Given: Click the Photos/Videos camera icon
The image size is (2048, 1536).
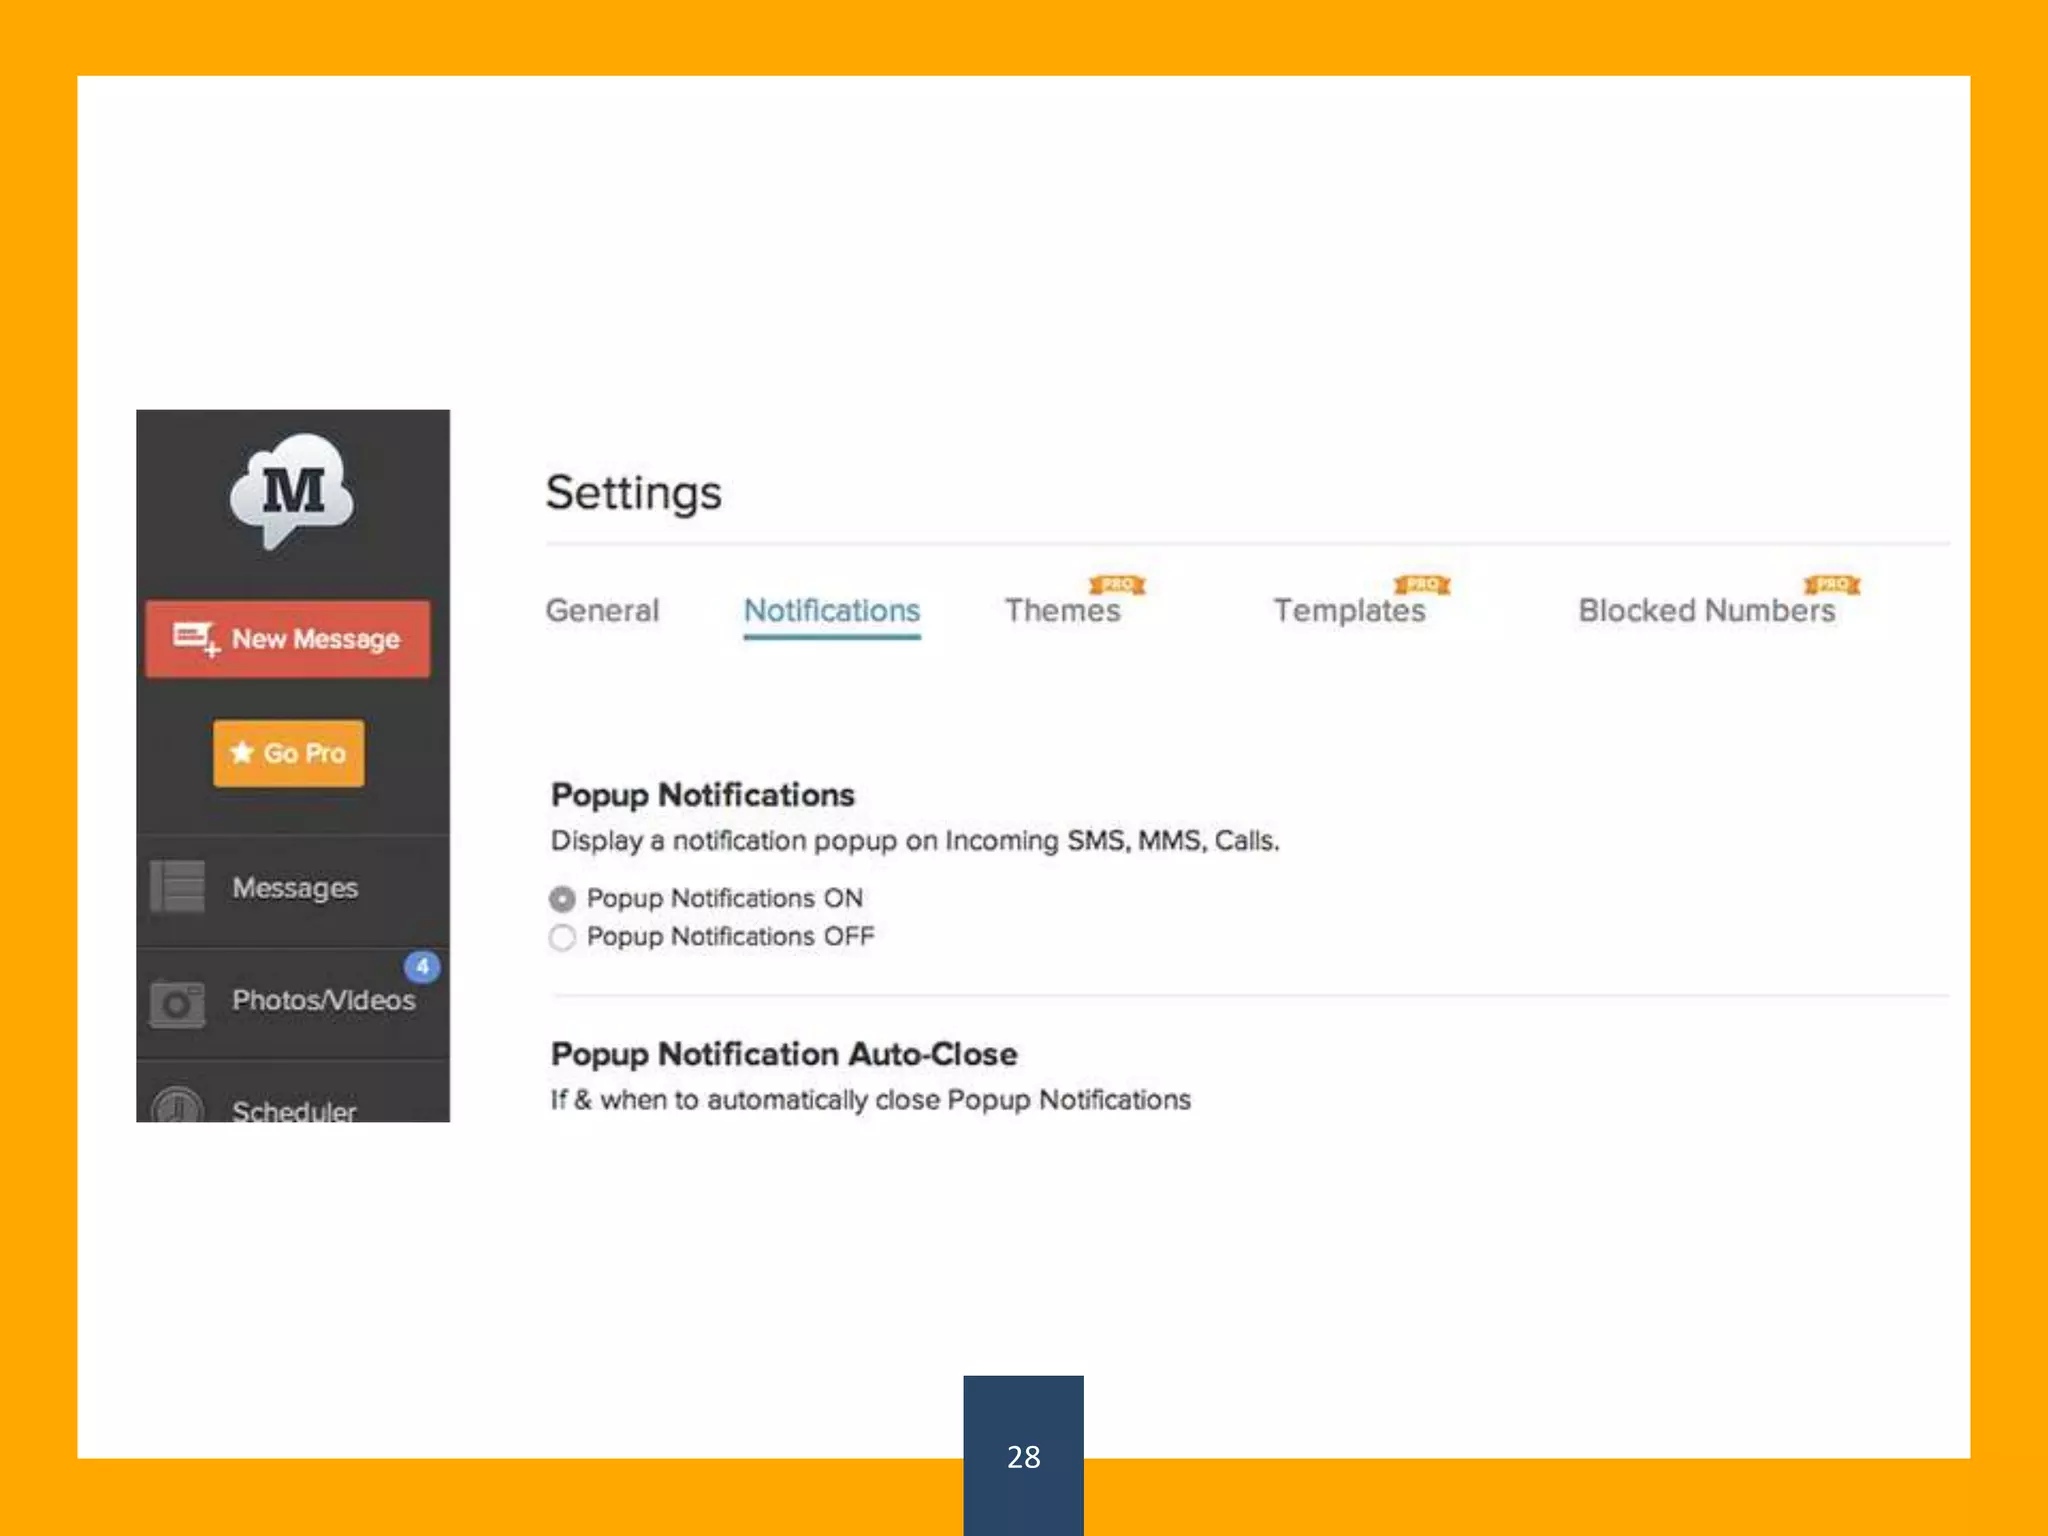Looking at the screenshot, I should 177,1002.
